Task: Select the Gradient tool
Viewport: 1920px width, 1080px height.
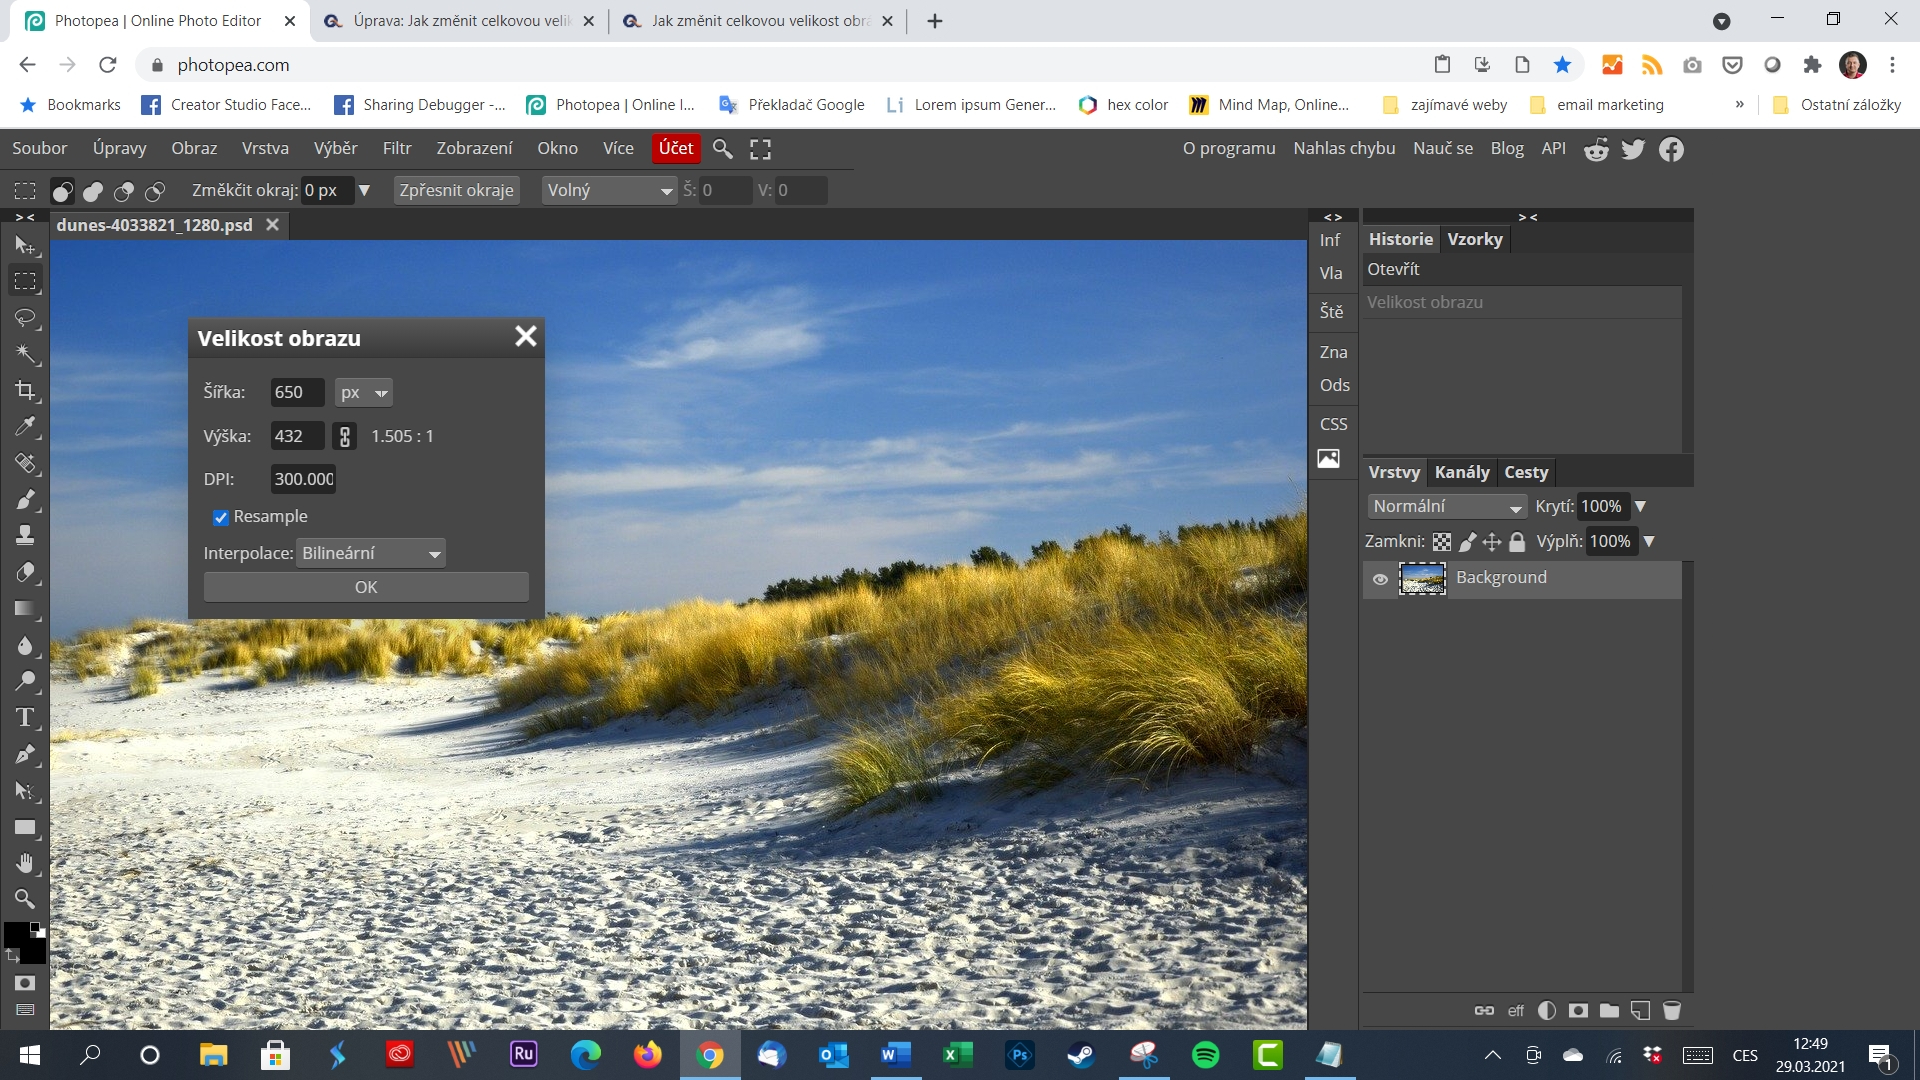Action: (x=25, y=608)
